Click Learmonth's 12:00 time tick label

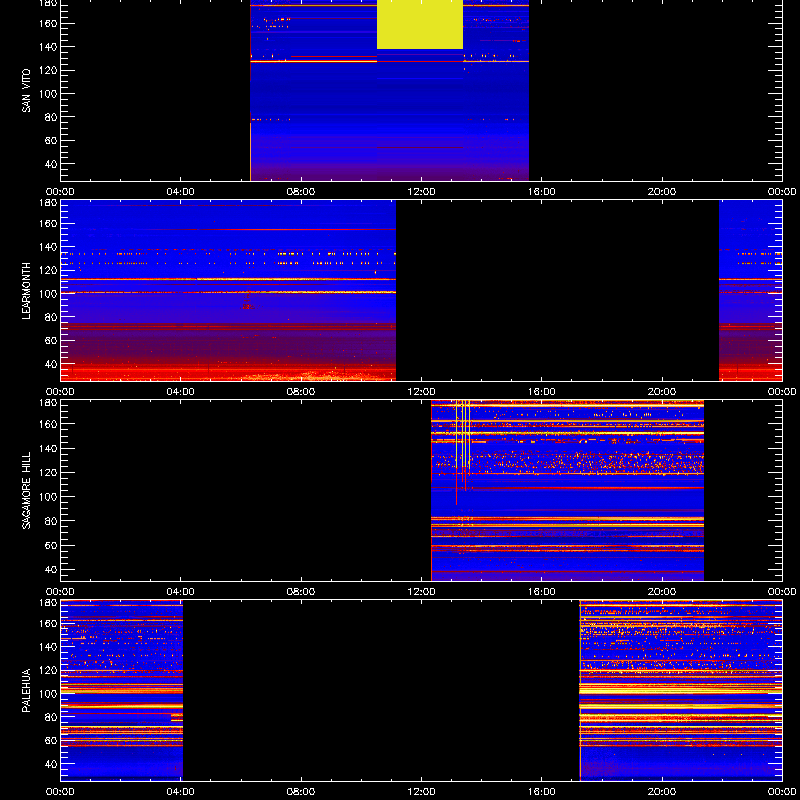pyautogui.click(x=421, y=392)
